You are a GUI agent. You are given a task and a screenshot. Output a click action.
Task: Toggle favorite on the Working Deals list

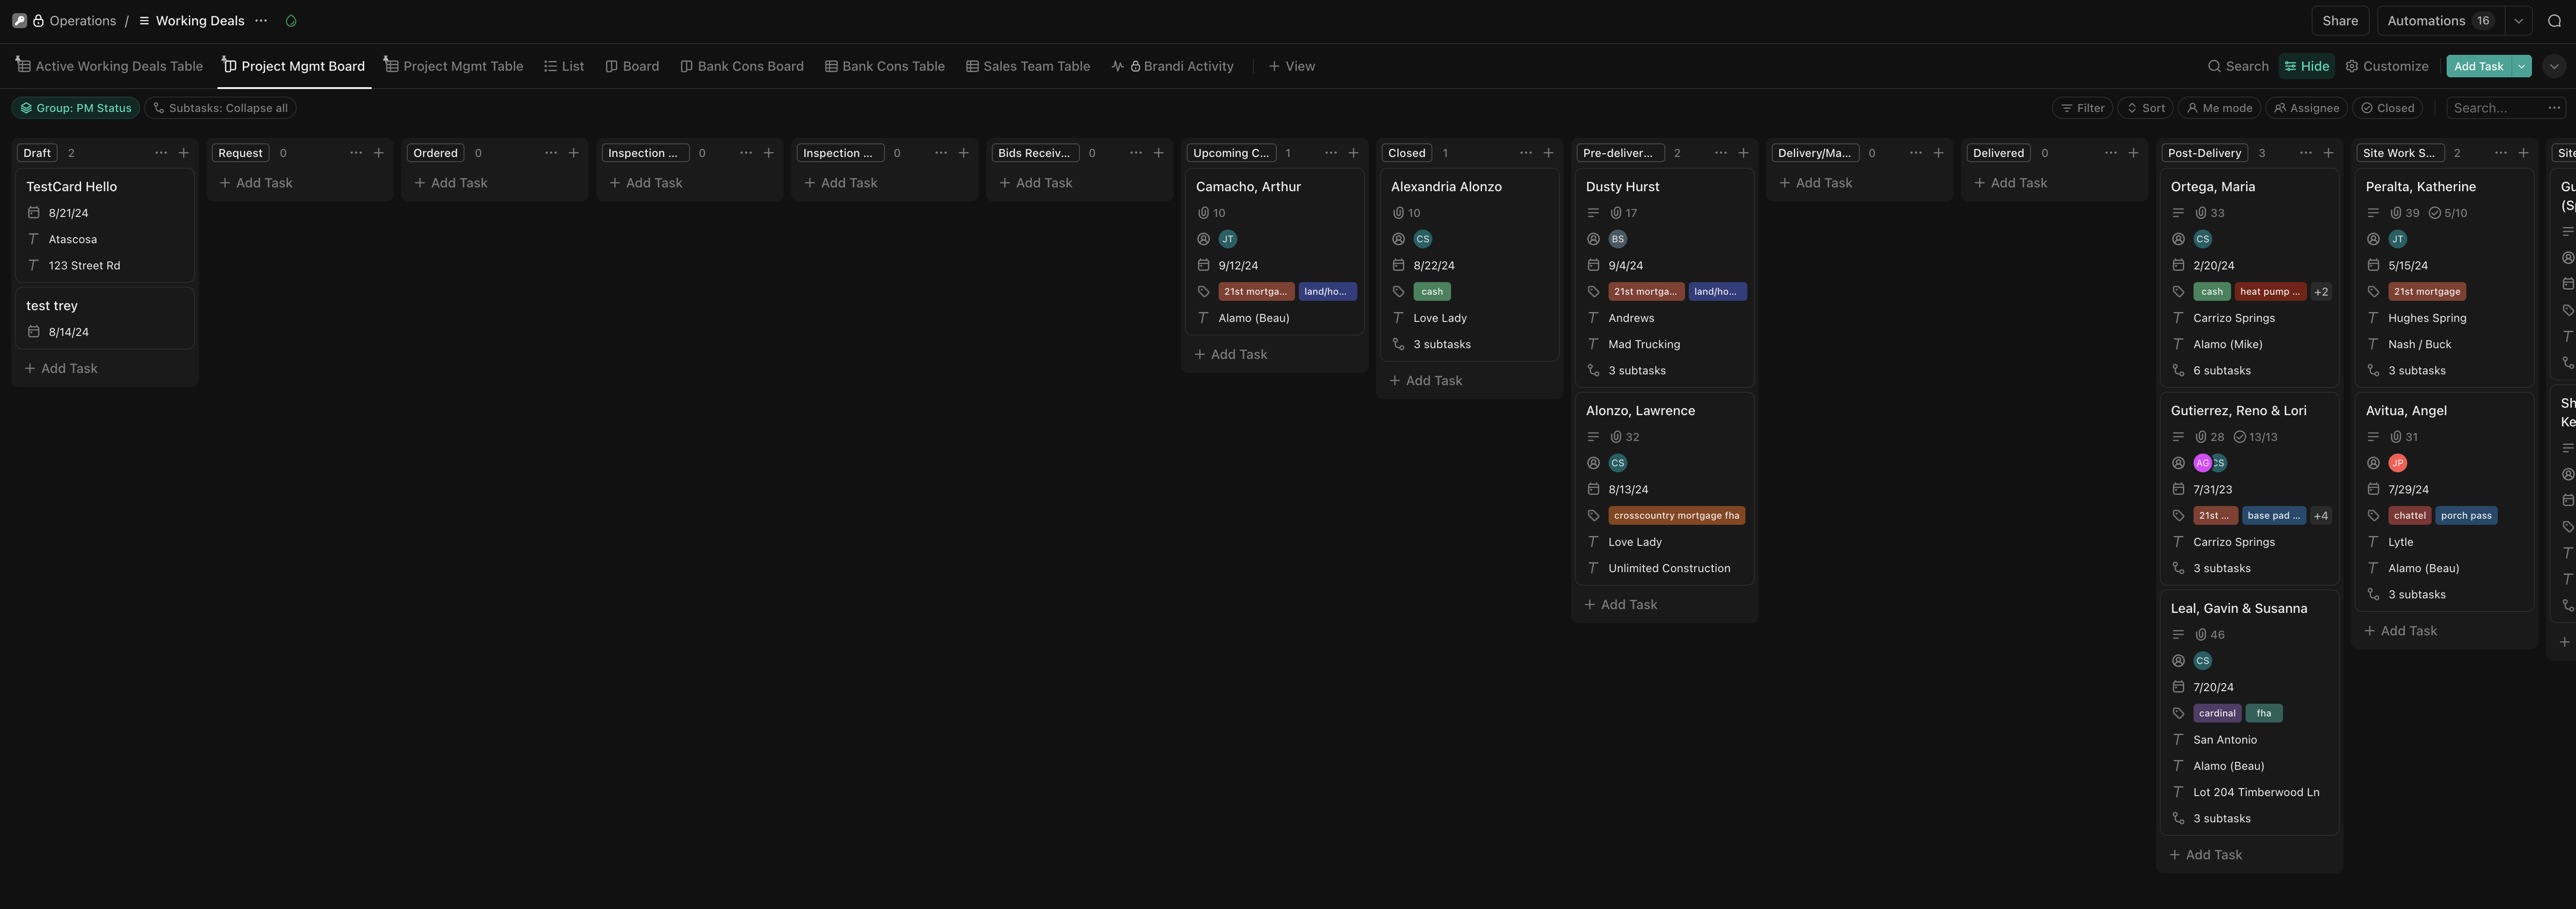pyautogui.click(x=291, y=20)
